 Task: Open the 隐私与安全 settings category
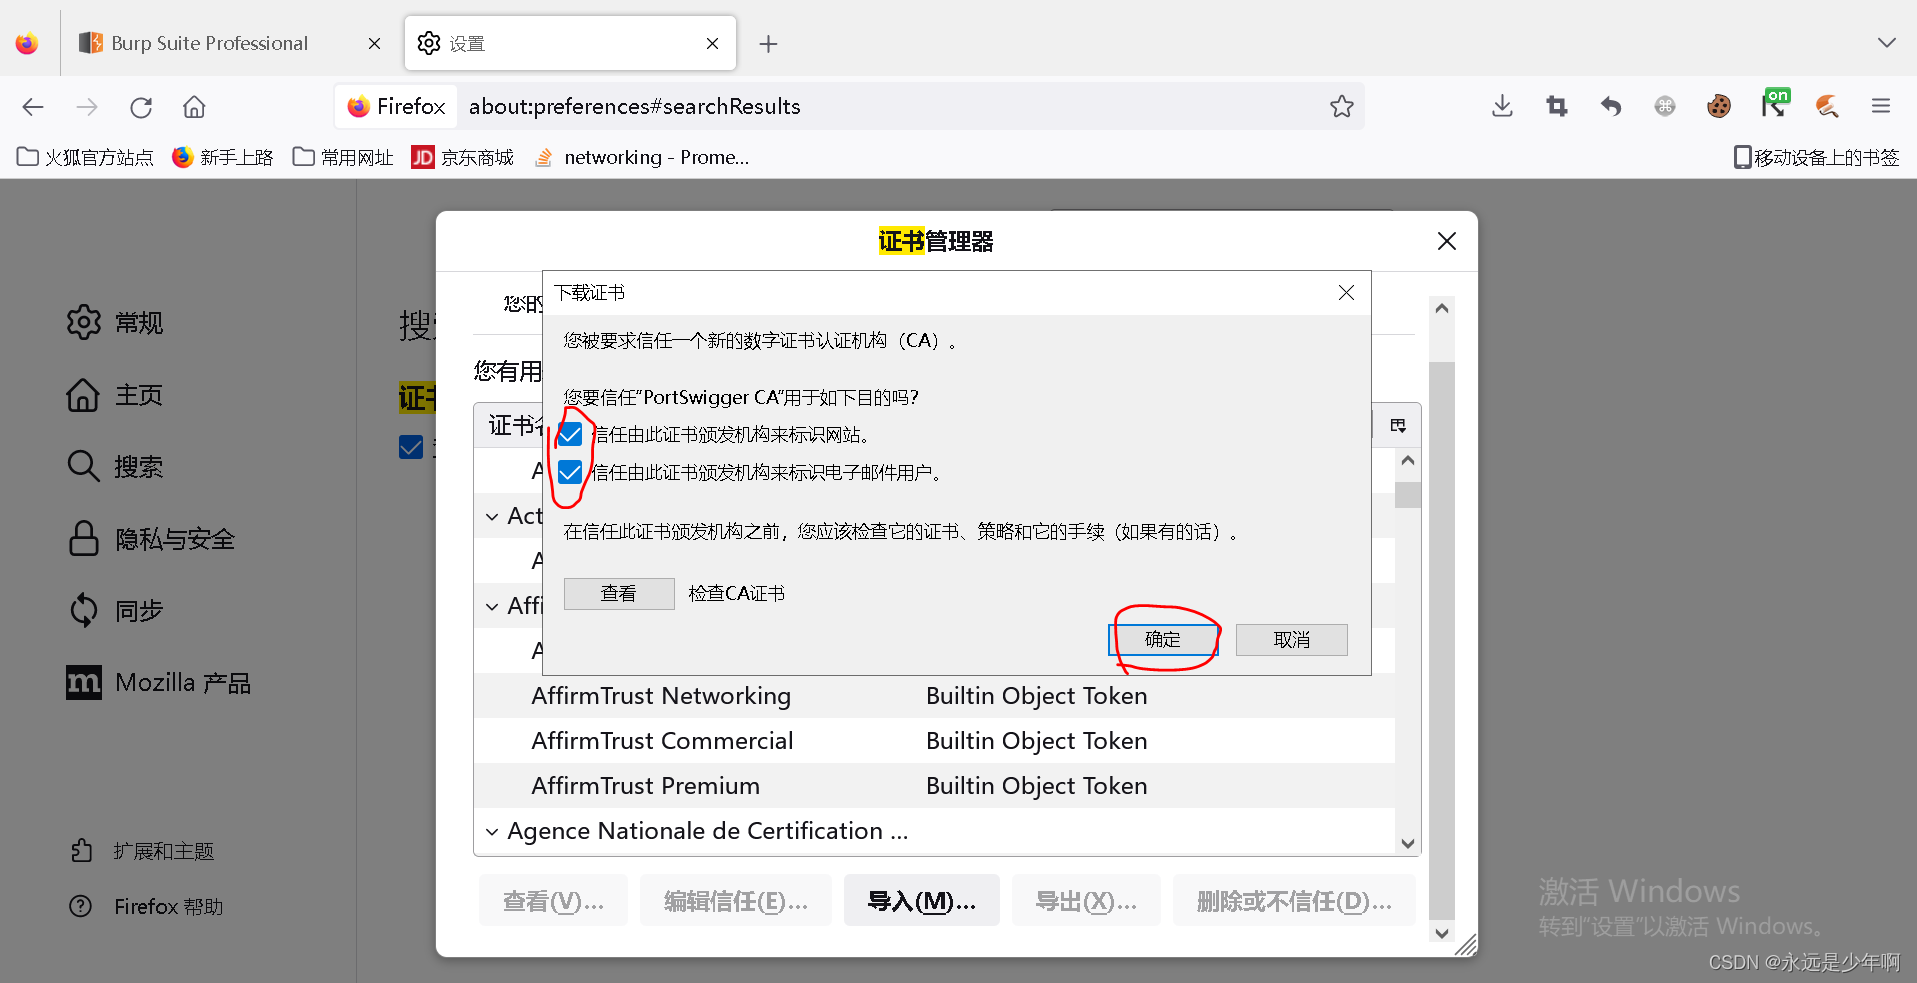(151, 539)
